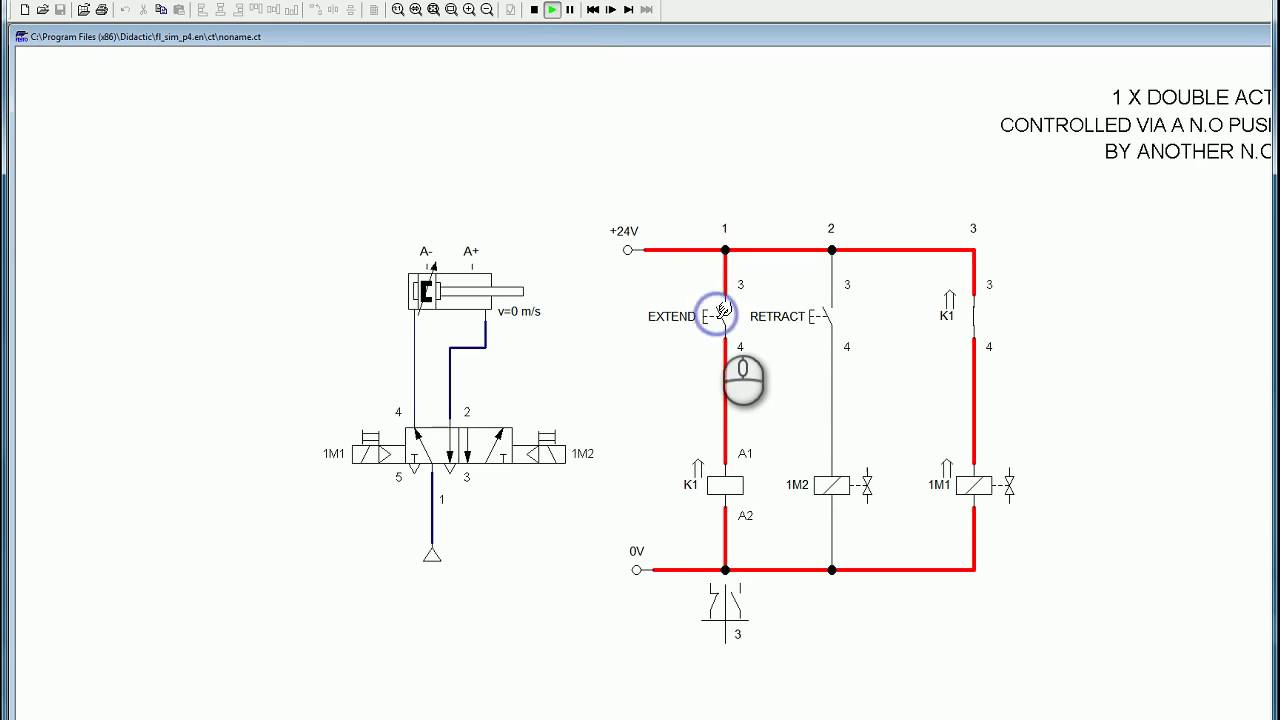This screenshot has height=720, width=1280.
Task: Actuate the EXTEND pushbutton switch
Action: coord(717,316)
